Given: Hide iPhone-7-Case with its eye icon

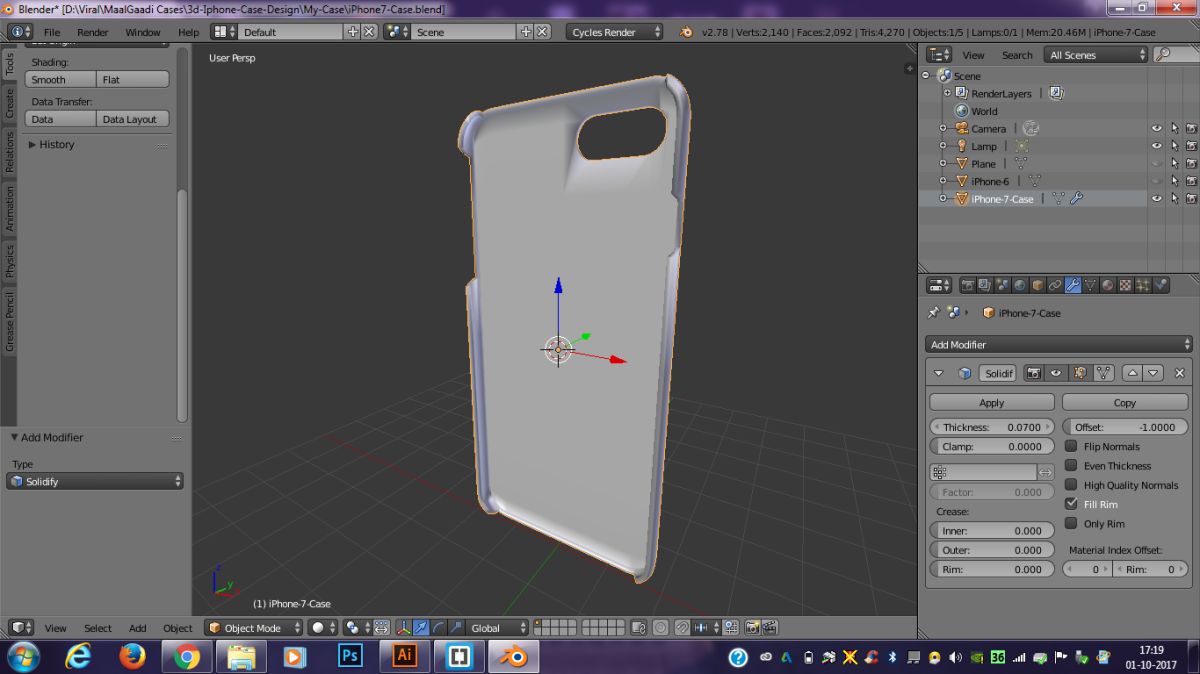Looking at the screenshot, I should (1157, 199).
